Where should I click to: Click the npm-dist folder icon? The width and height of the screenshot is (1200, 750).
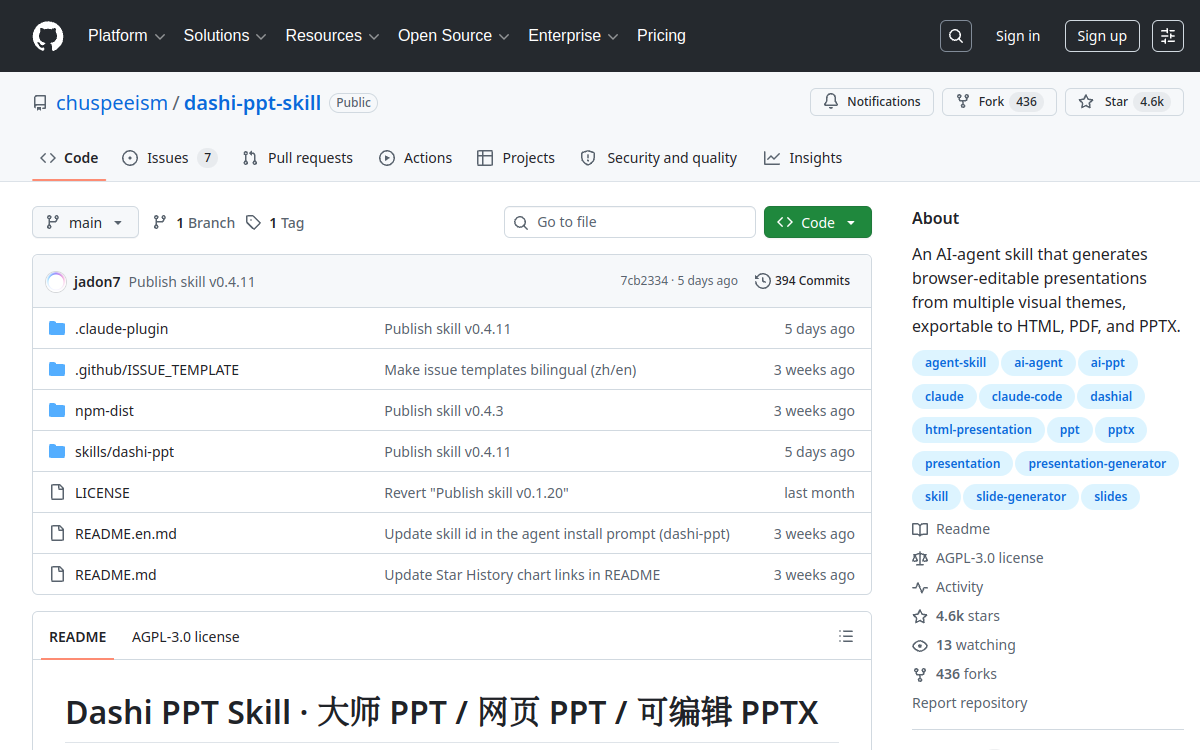coord(57,411)
